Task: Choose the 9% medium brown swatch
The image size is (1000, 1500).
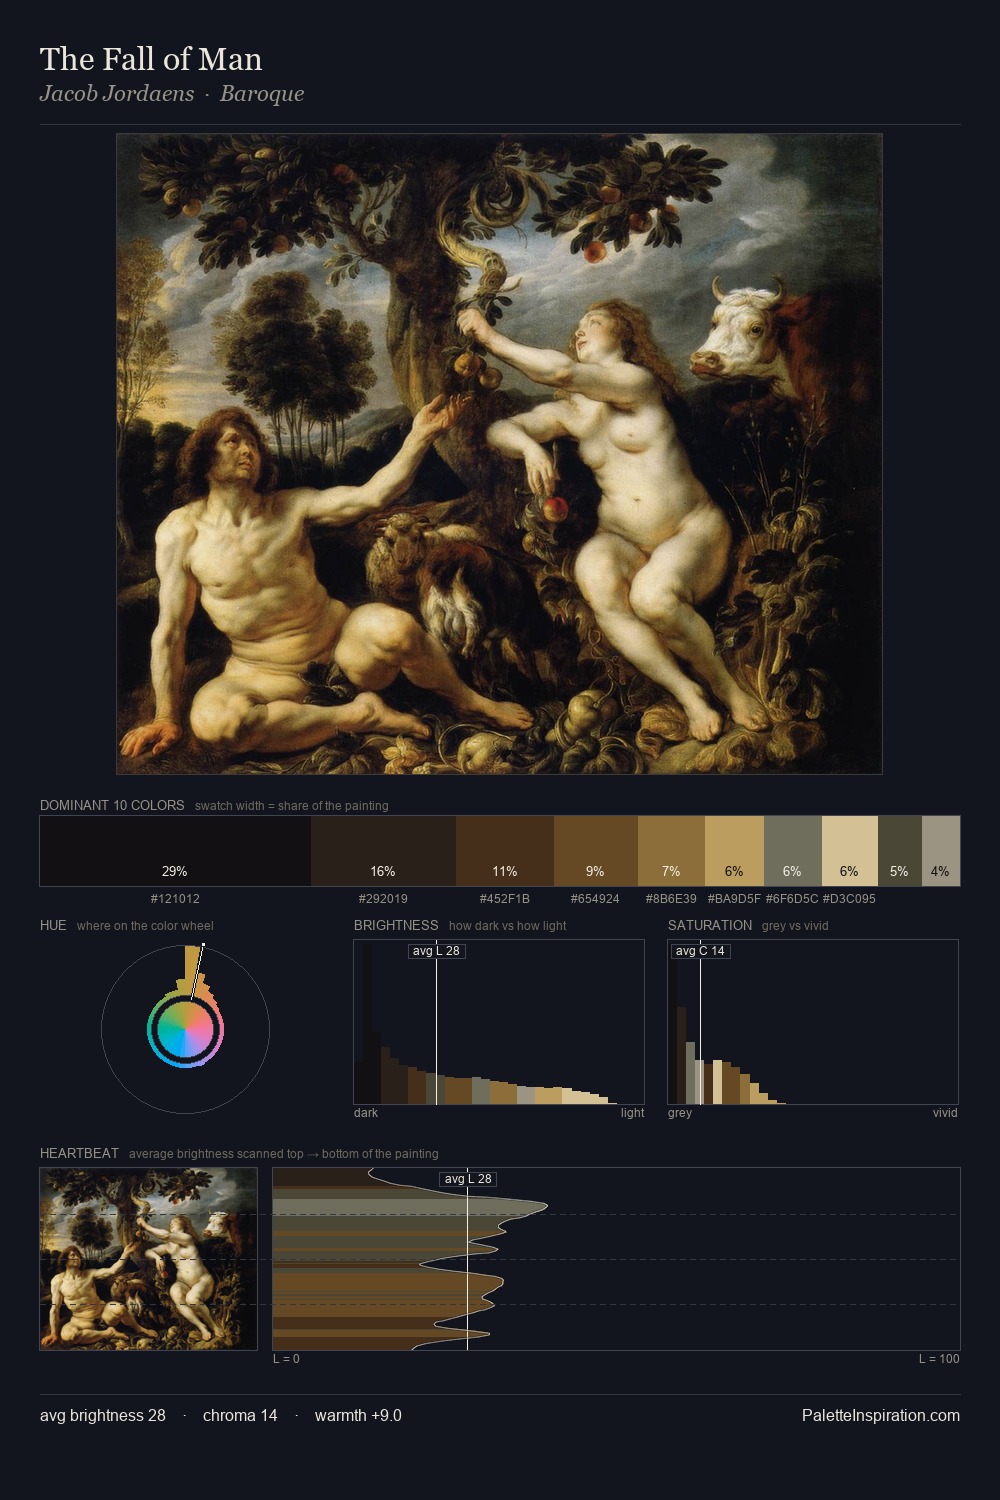Action: (x=596, y=851)
